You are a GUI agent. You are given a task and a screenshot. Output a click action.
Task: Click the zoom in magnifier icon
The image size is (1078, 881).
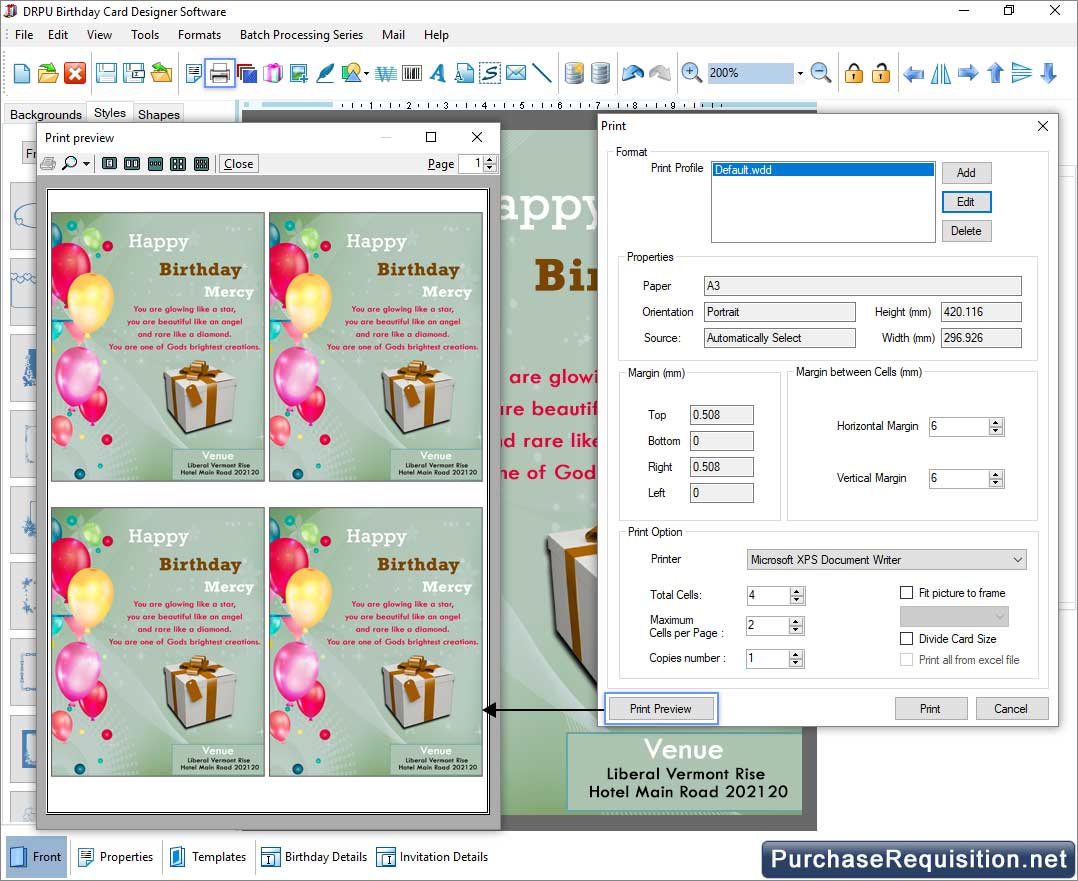coord(691,73)
